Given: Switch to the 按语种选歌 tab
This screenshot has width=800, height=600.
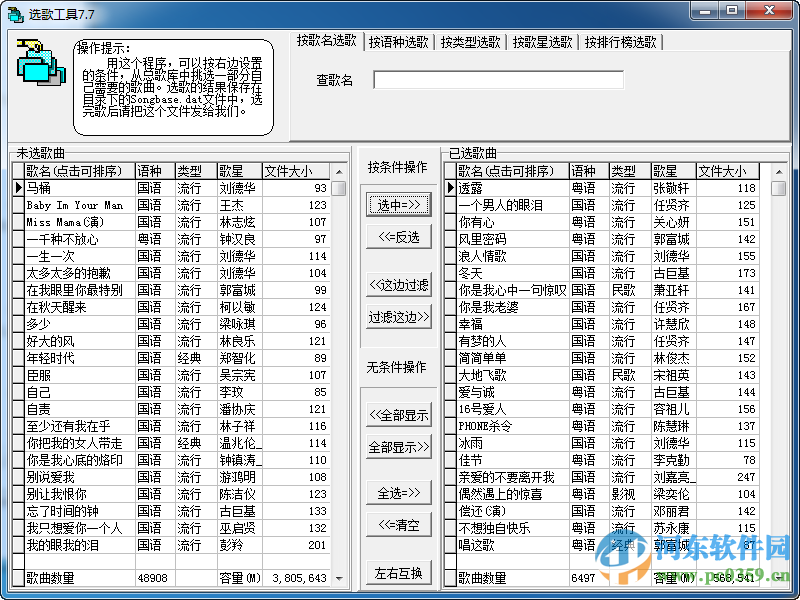Looking at the screenshot, I should [398, 42].
